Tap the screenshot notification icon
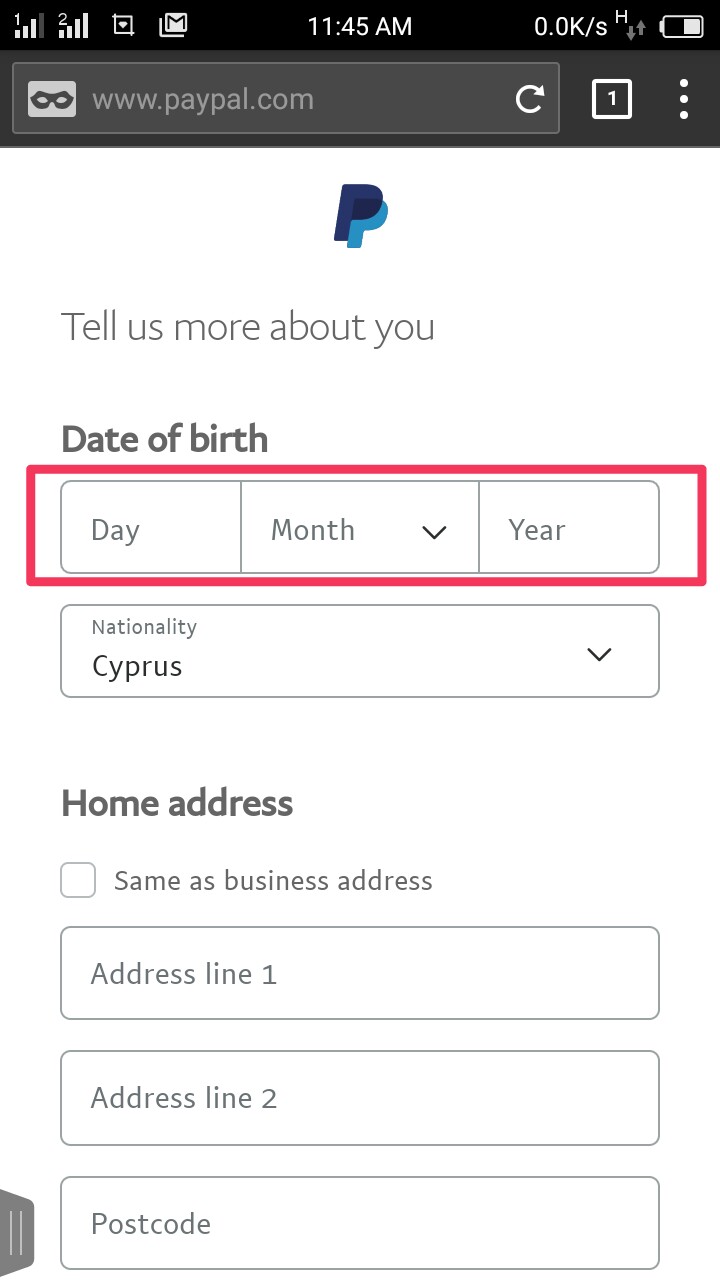 (x=124, y=25)
